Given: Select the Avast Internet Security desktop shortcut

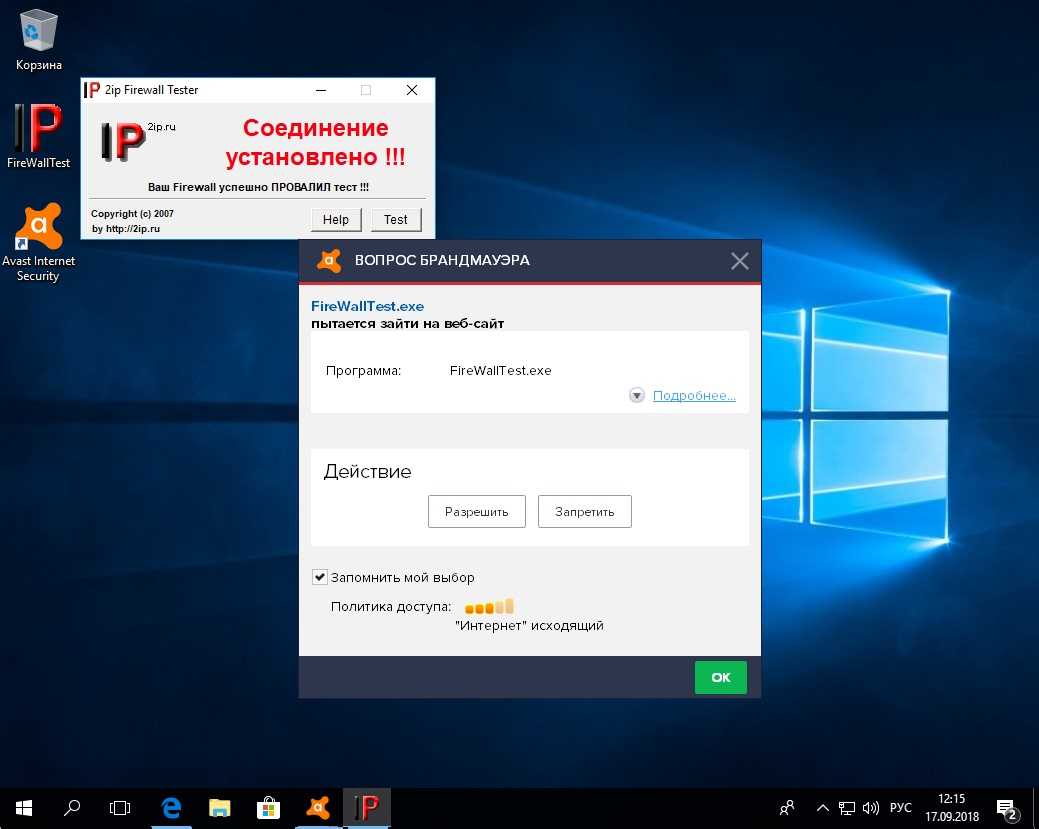Looking at the screenshot, I should (38, 243).
